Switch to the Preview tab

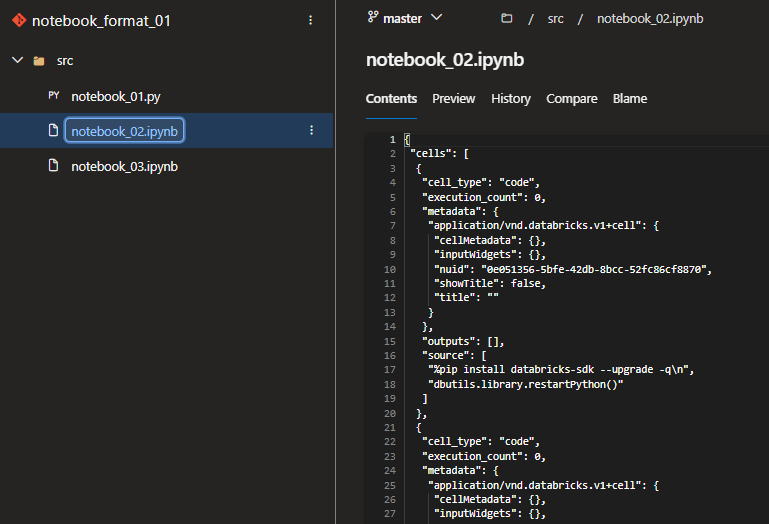(x=454, y=99)
